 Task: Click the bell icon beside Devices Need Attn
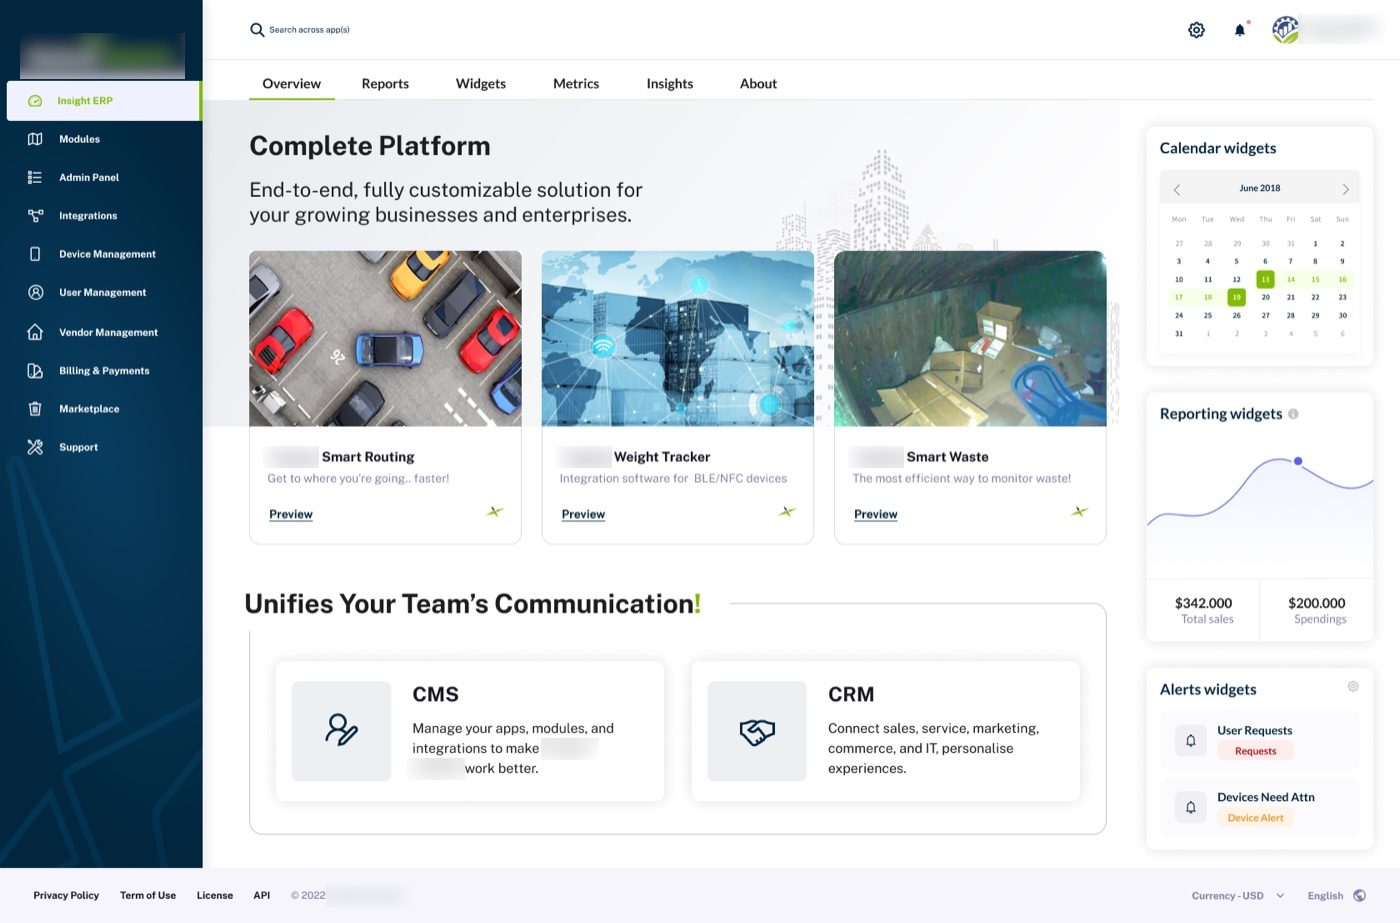[1191, 807]
